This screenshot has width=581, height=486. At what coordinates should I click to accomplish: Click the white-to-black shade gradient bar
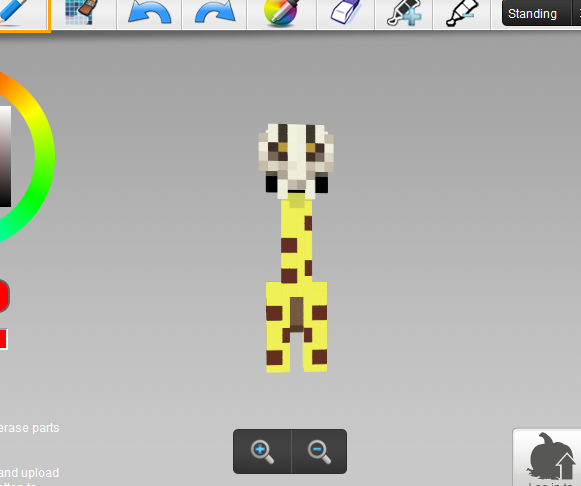tap(5, 156)
